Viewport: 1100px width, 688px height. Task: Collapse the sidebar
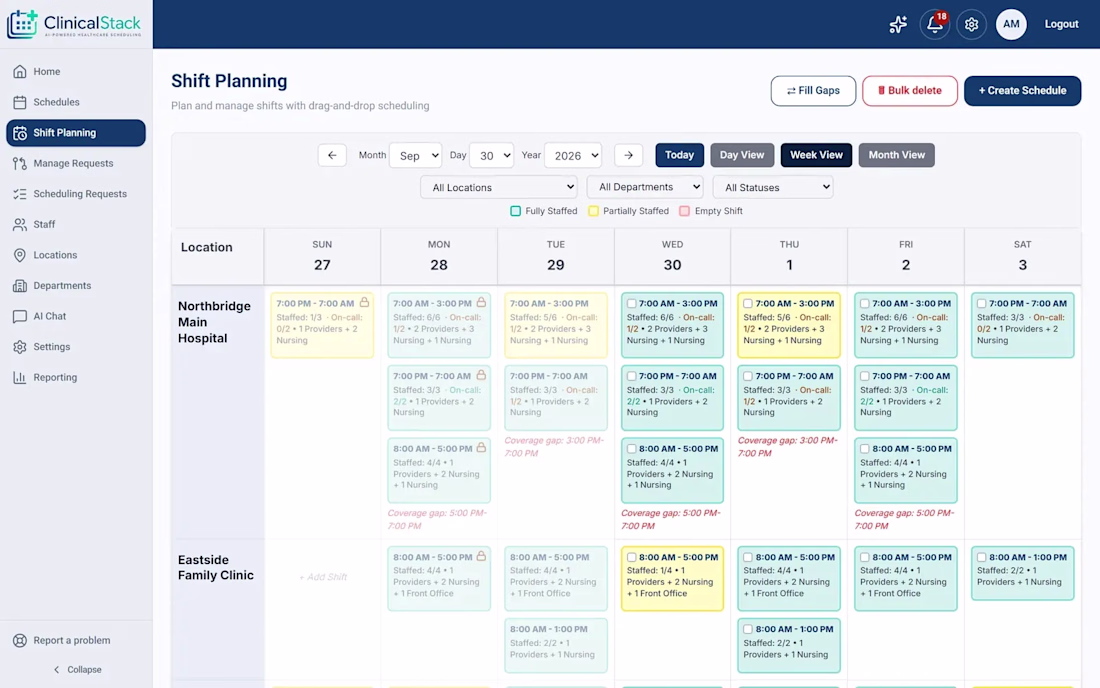point(77,670)
